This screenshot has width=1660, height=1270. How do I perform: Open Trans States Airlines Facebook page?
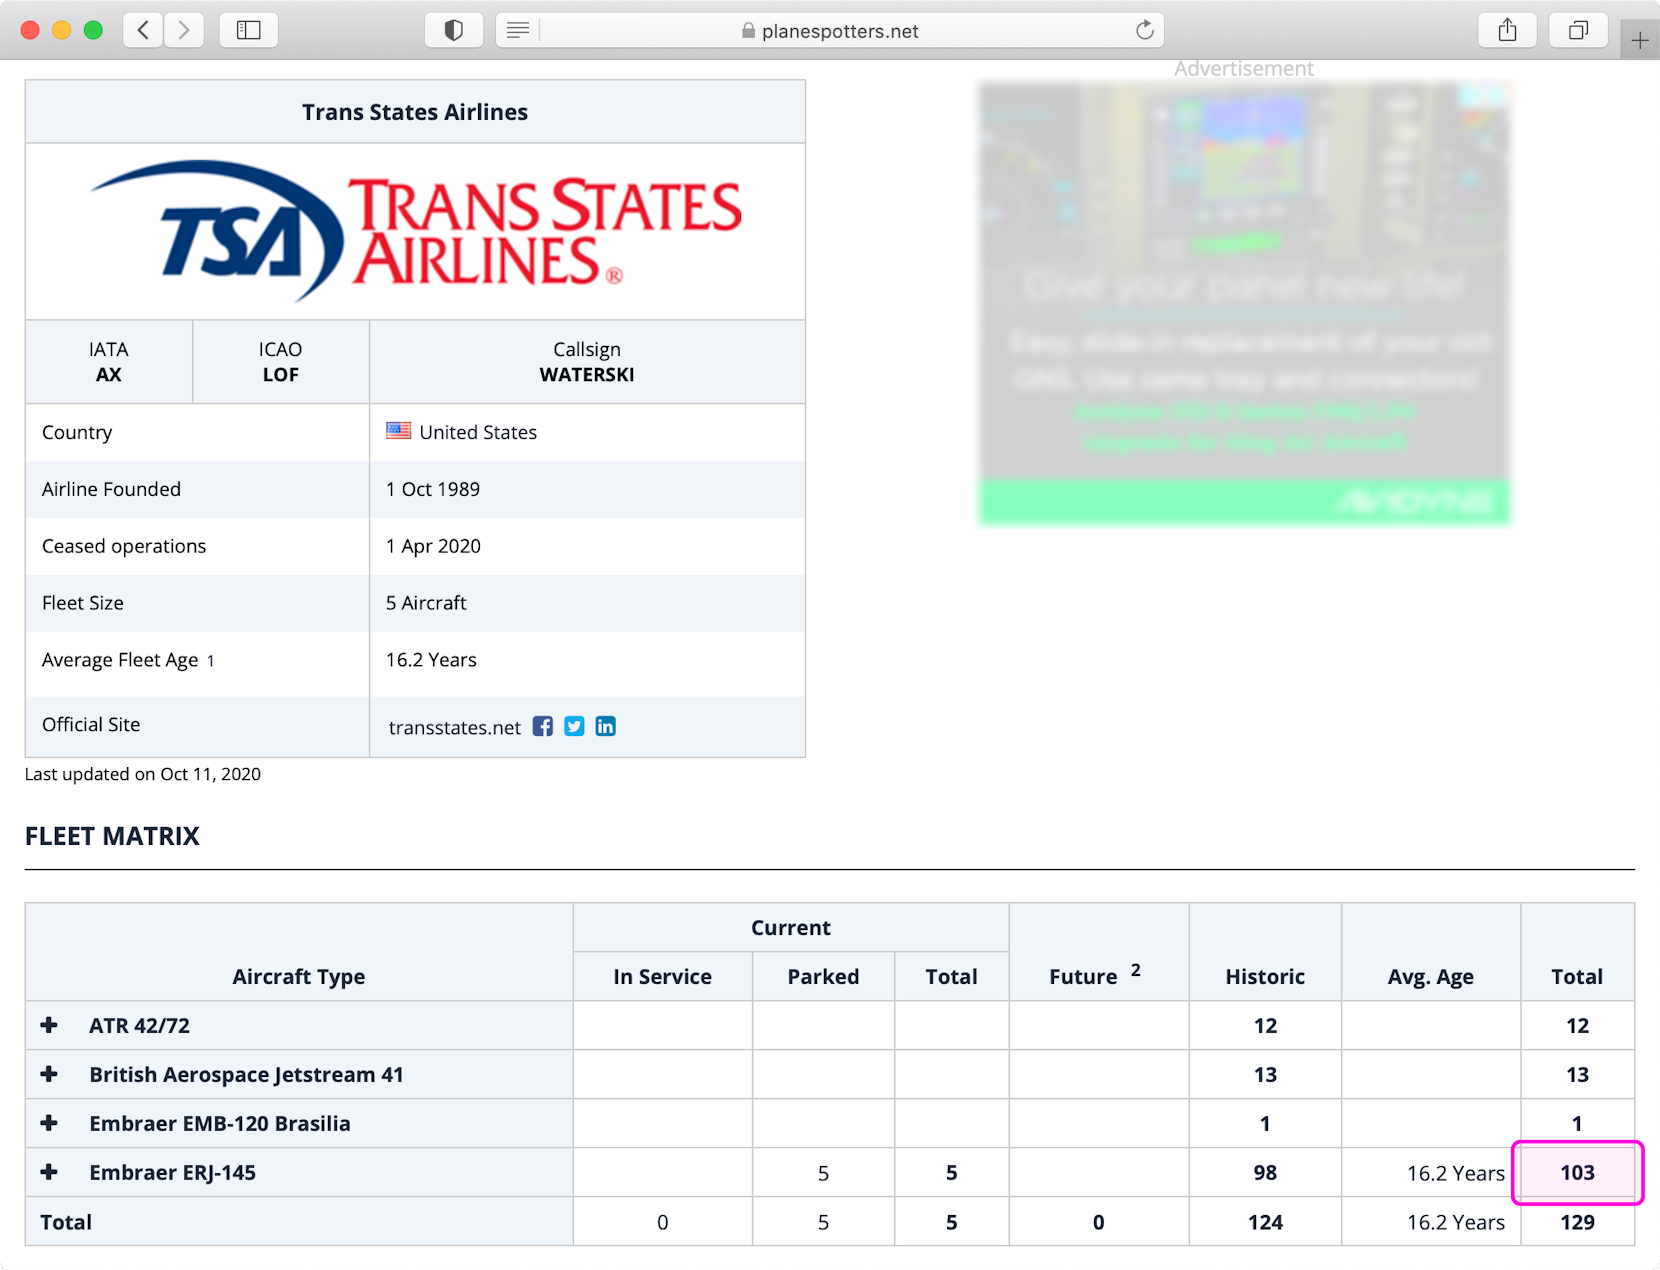[x=543, y=726]
